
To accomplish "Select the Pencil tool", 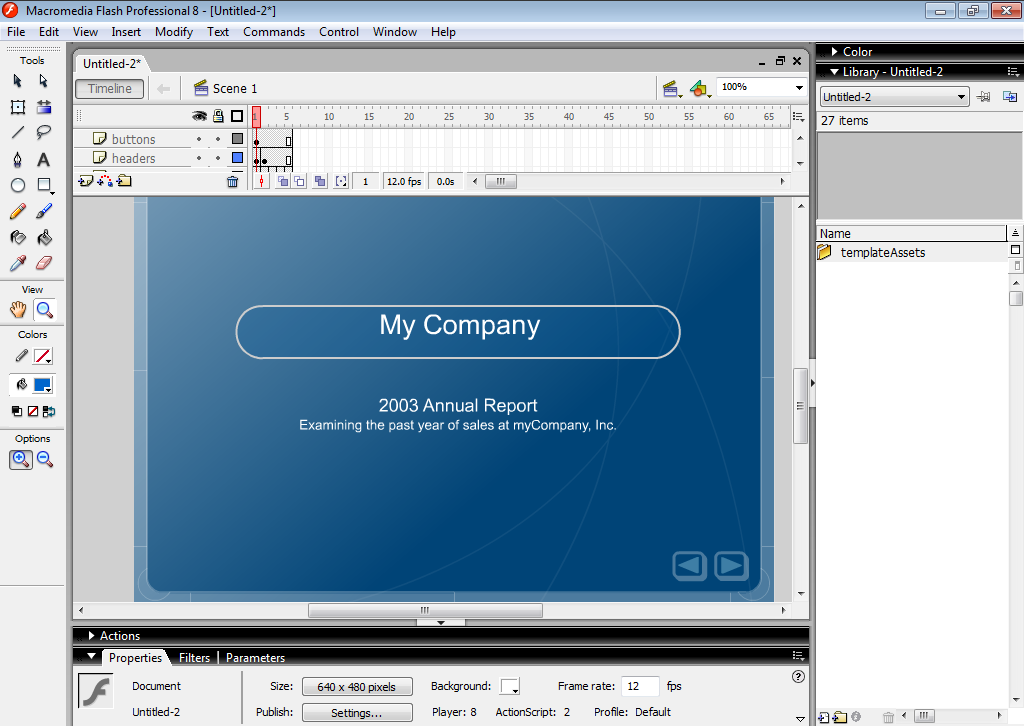I will pyautogui.click(x=18, y=212).
